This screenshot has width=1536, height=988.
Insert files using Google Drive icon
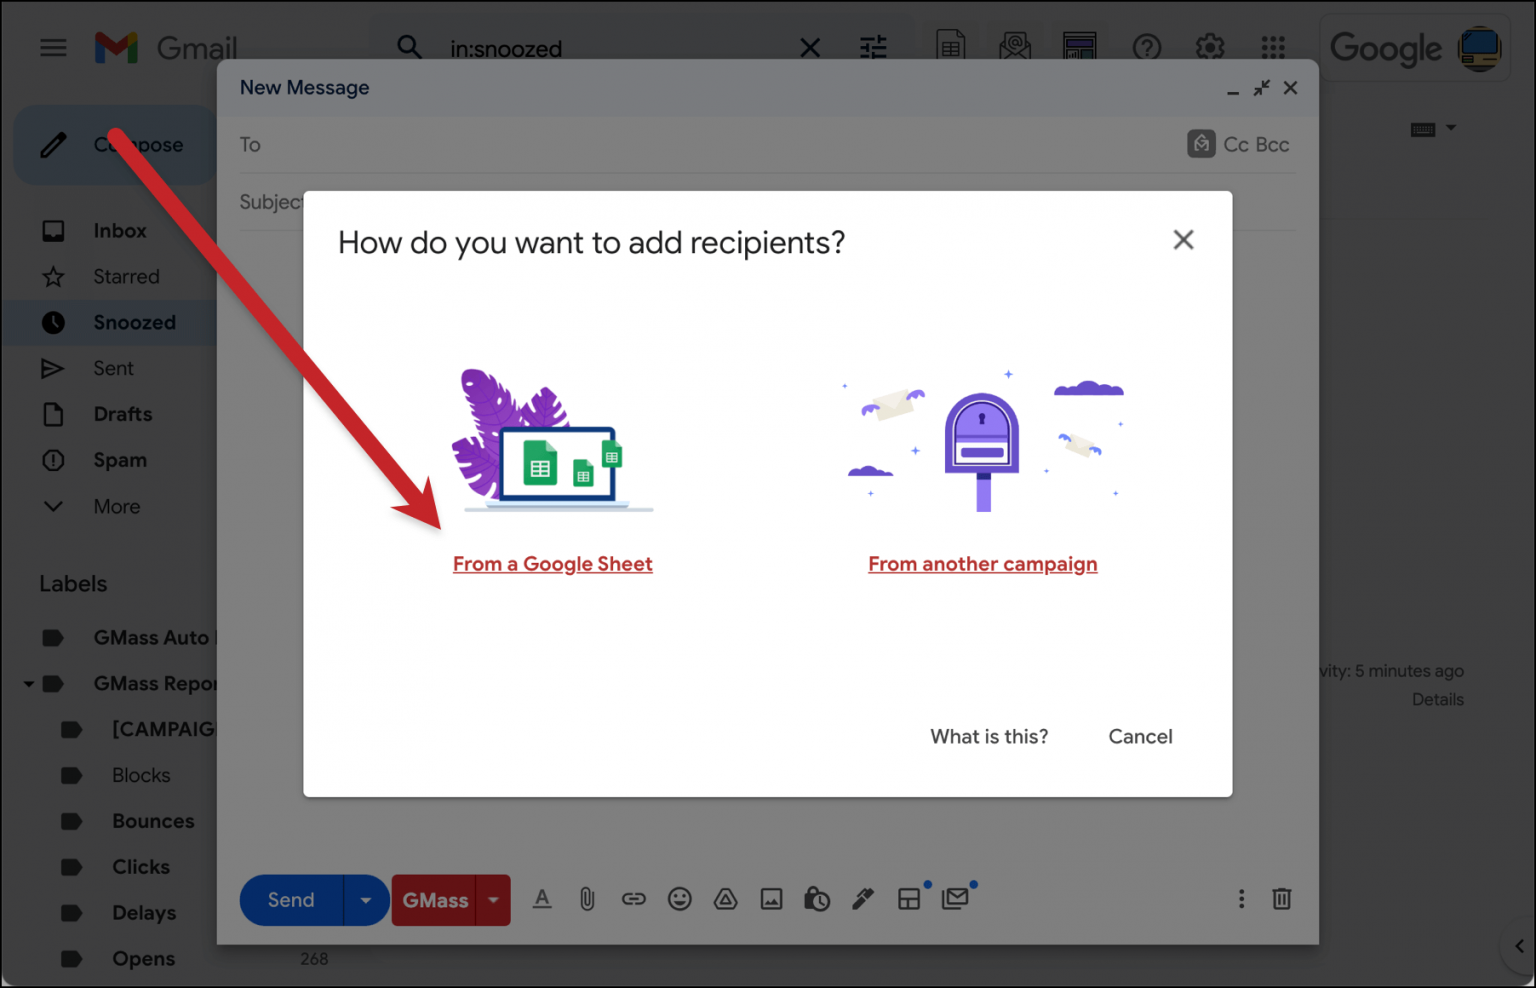(x=725, y=899)
